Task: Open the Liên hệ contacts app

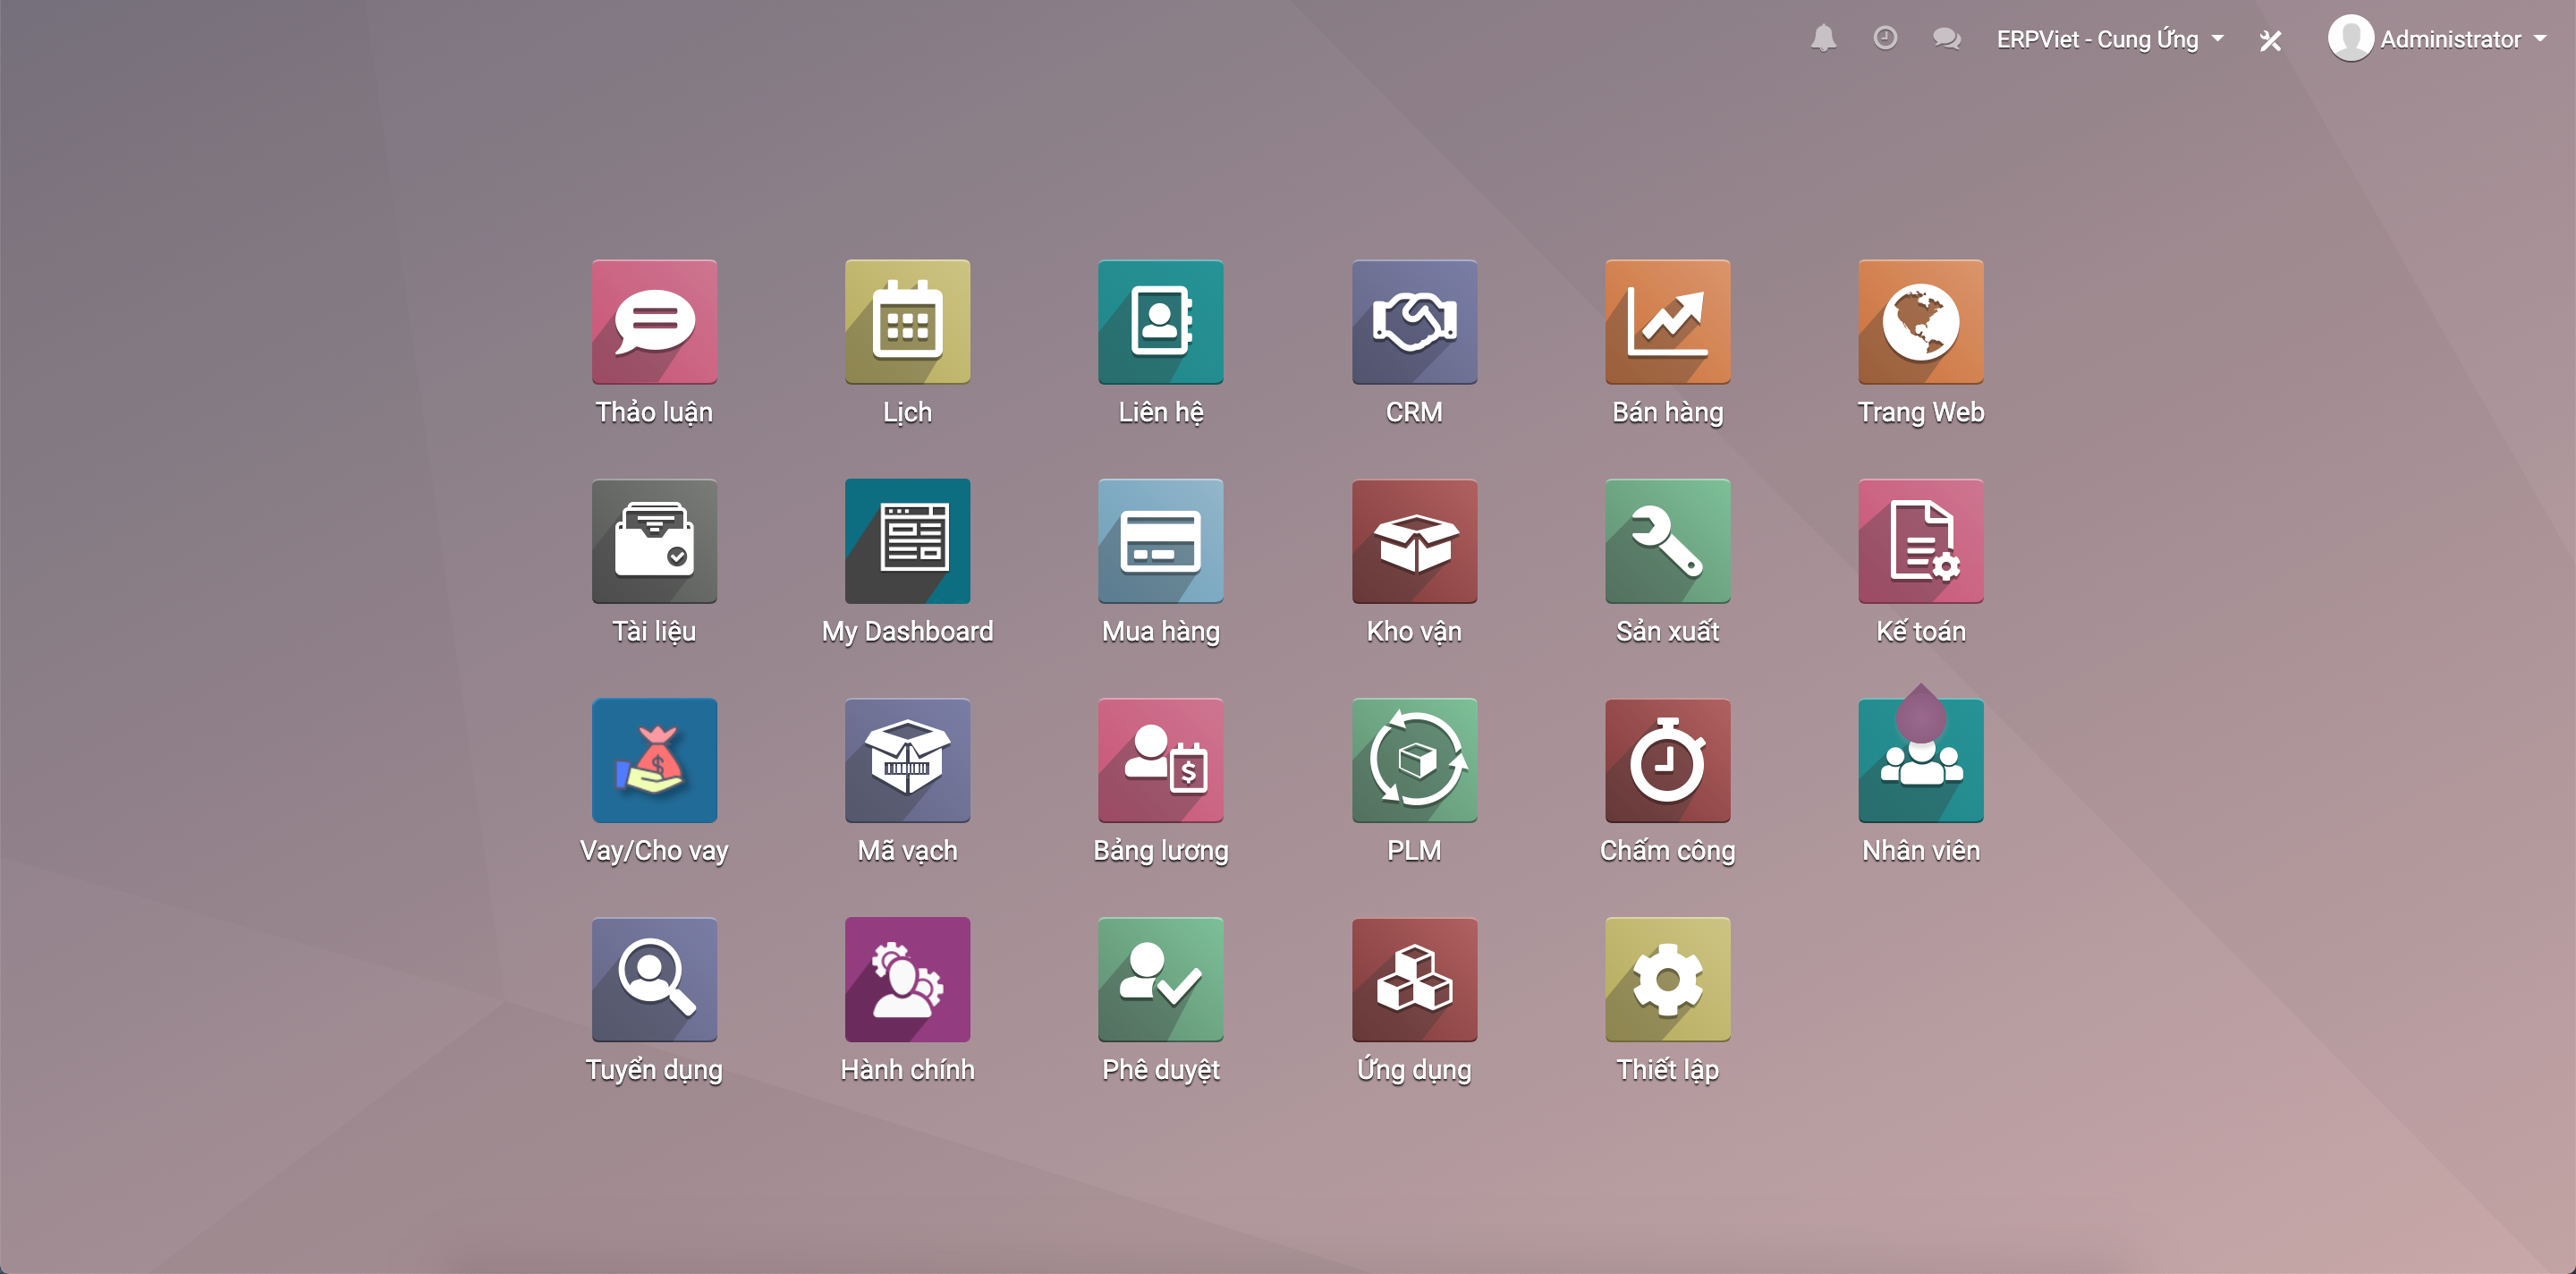Action: pyautogui.click(x=1160, y=322)
